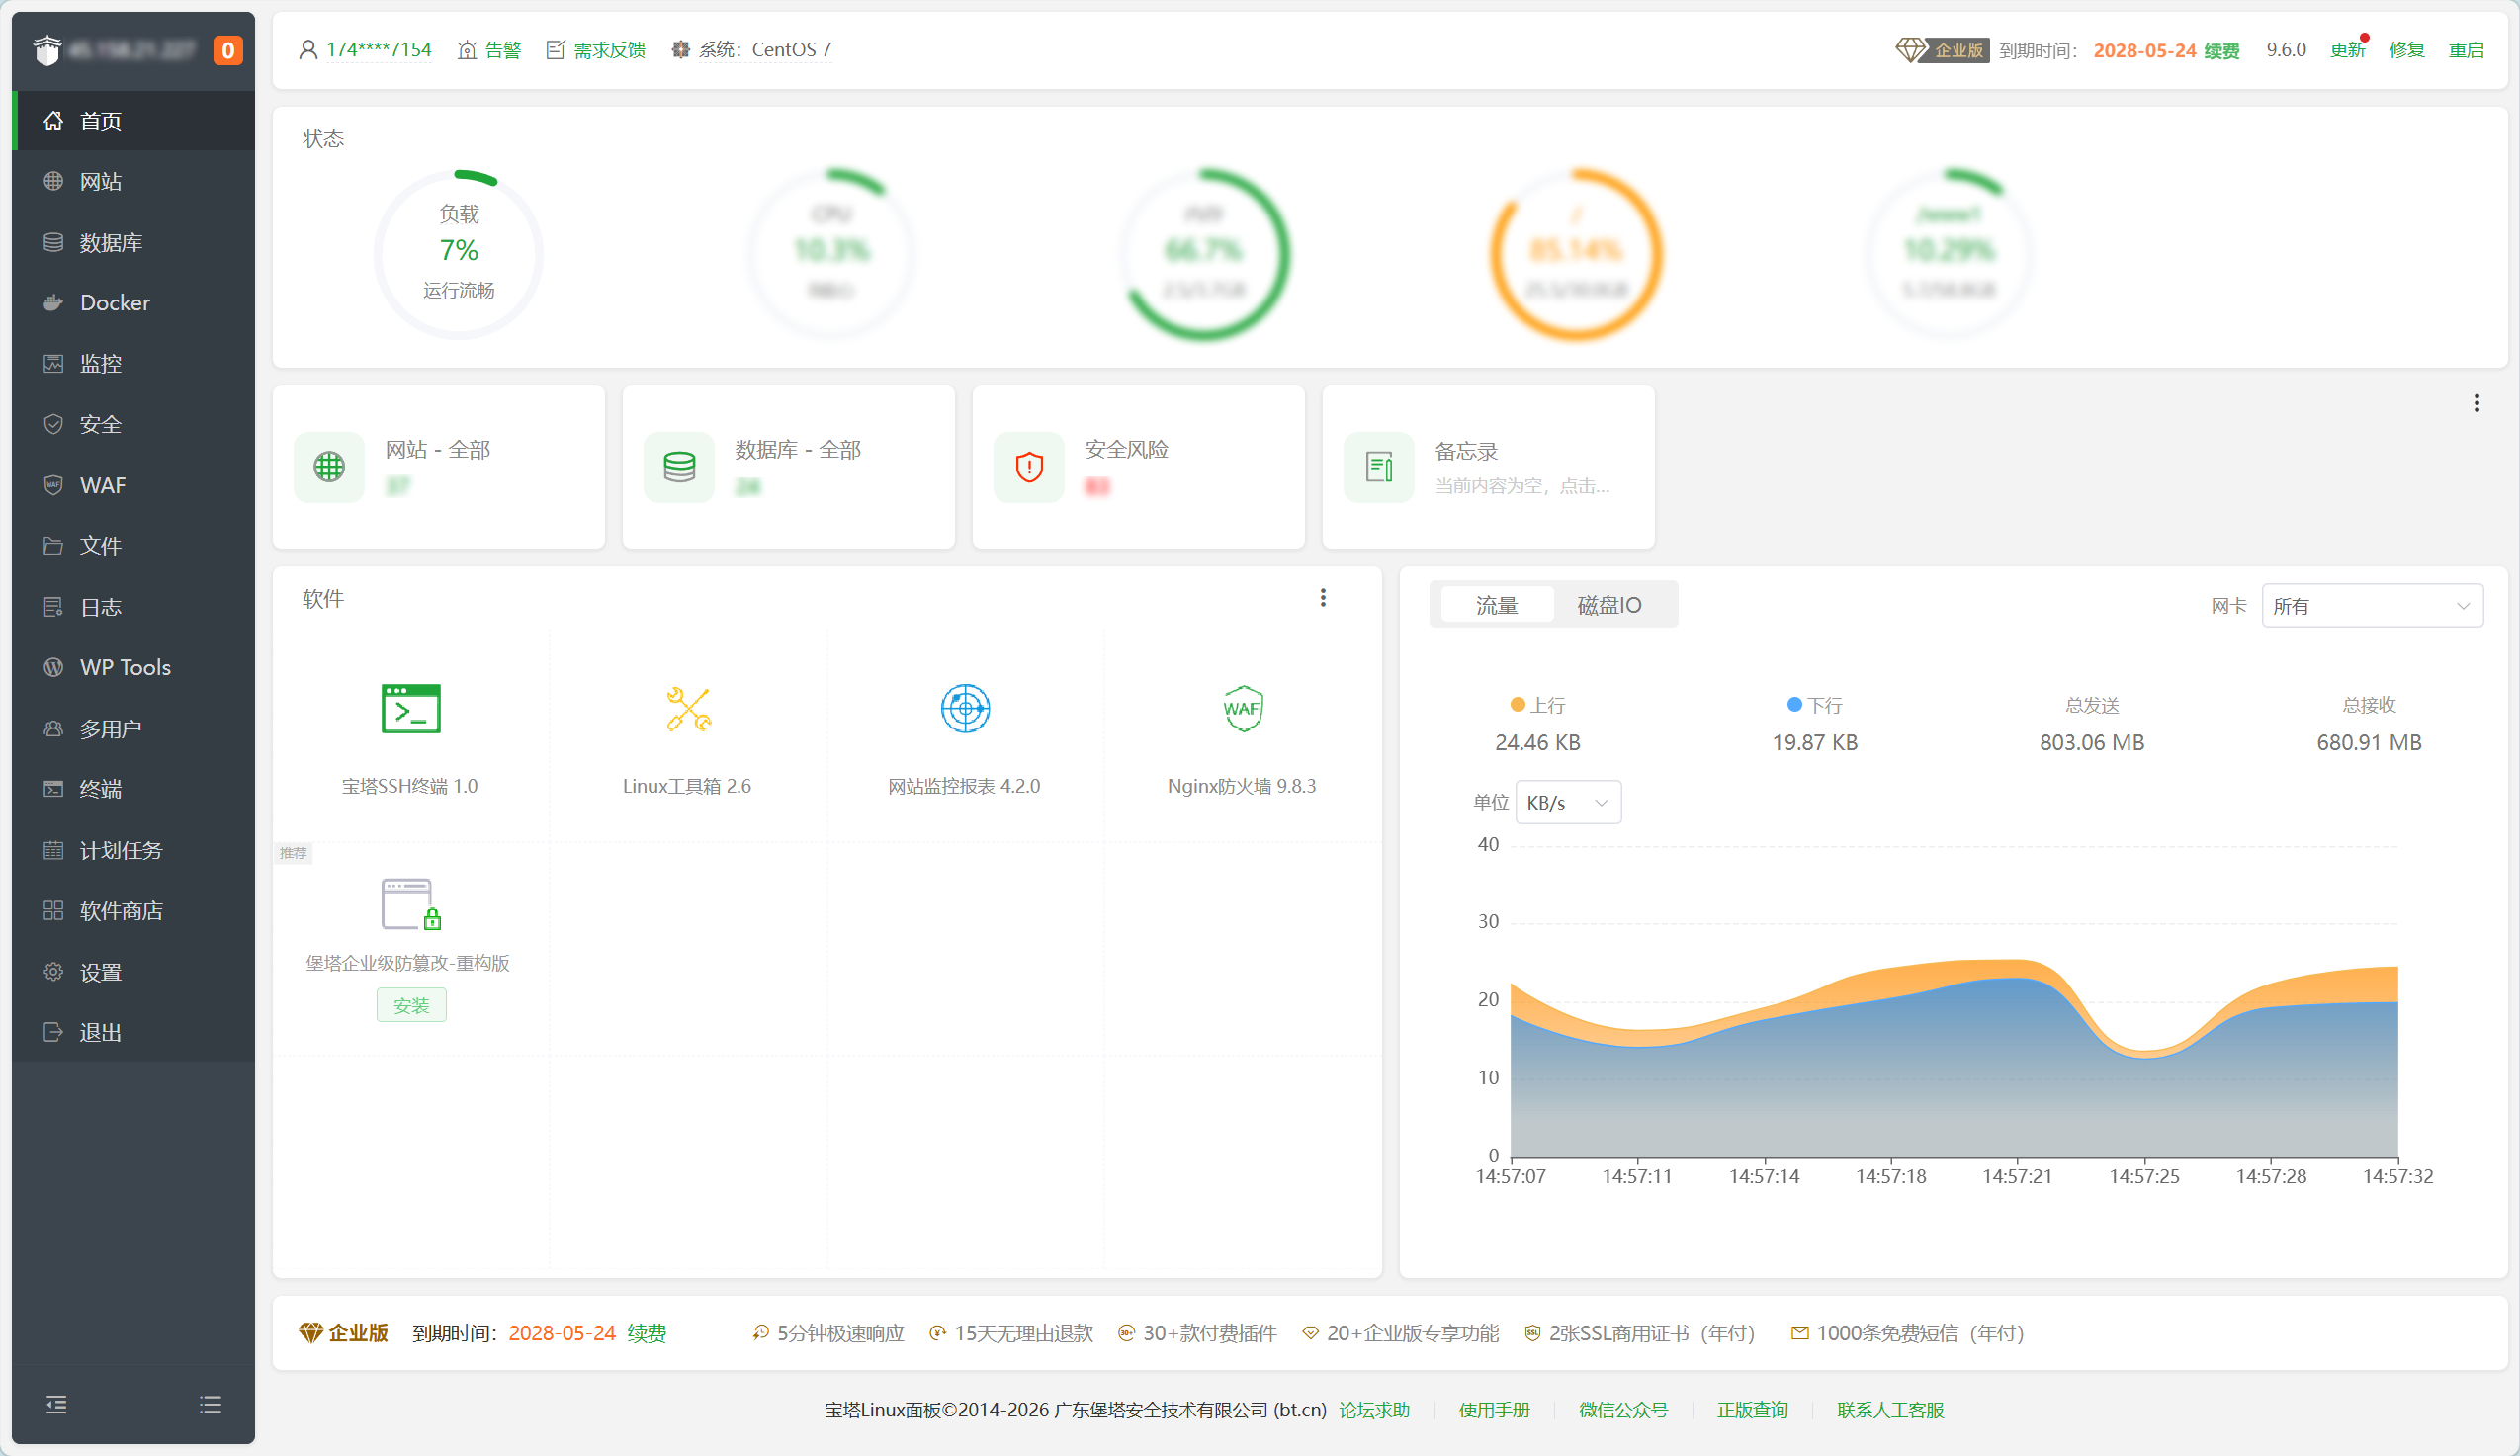Click 退出 to log out
Viewport: 2520px width, 1456px height.
(134, 1032)
